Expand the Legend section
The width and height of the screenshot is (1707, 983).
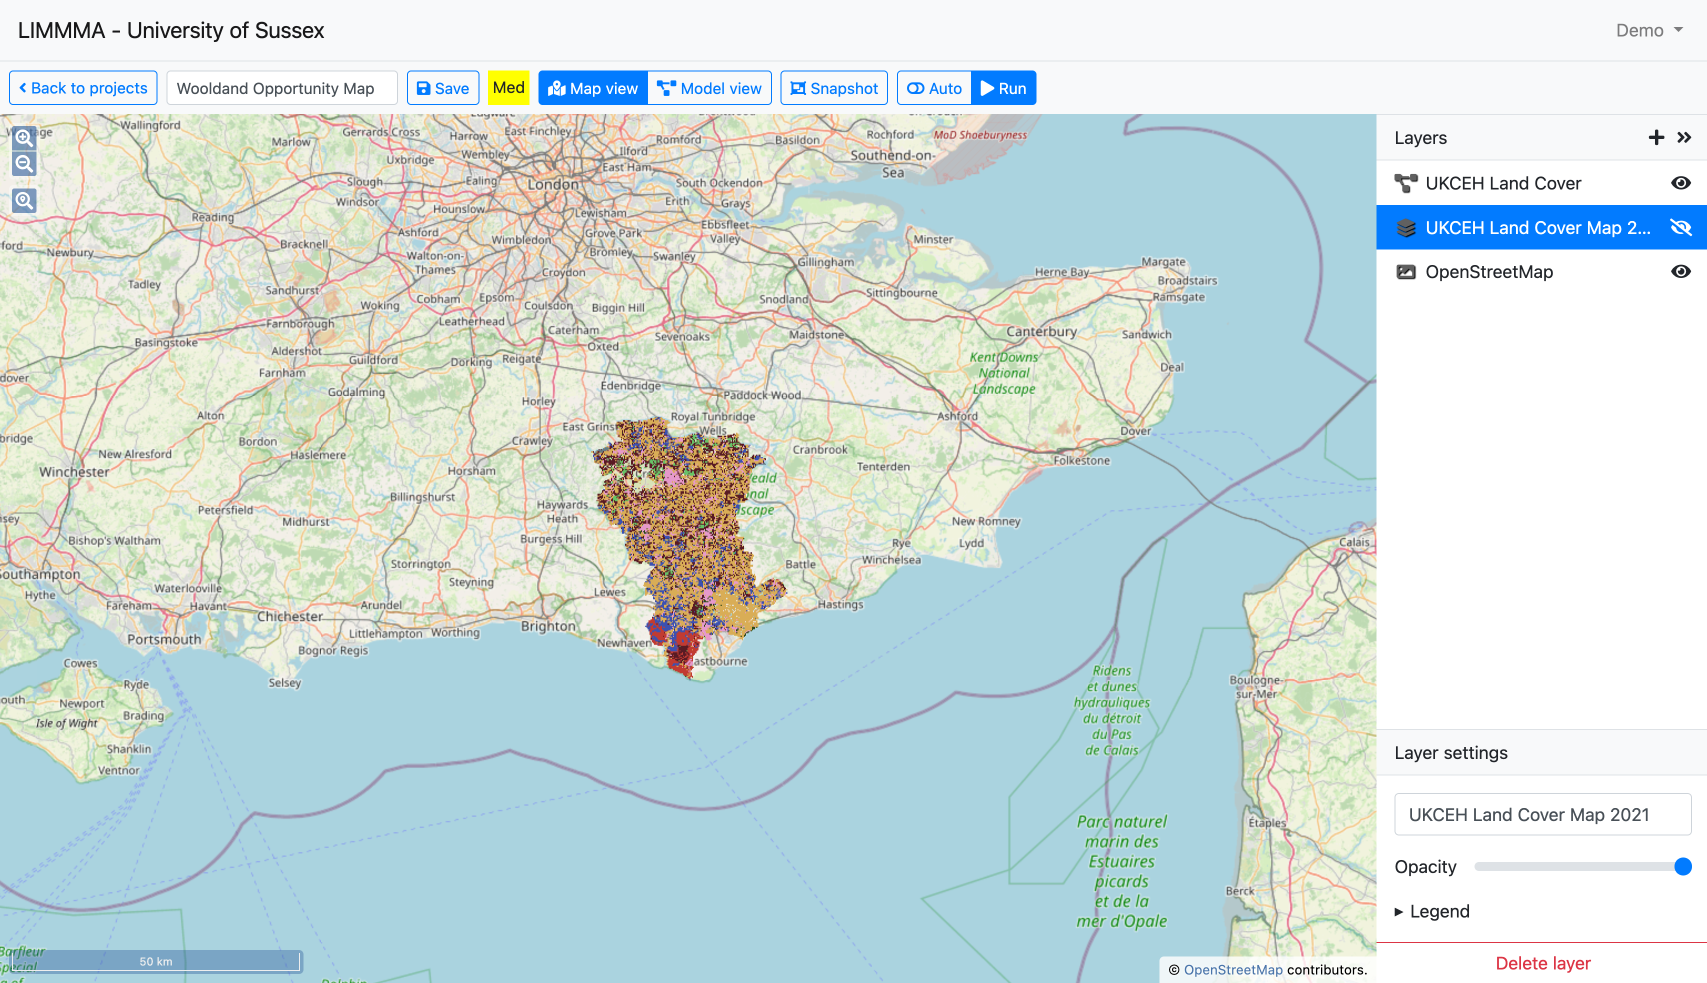pyautogui.click(x=1432, y=911)
